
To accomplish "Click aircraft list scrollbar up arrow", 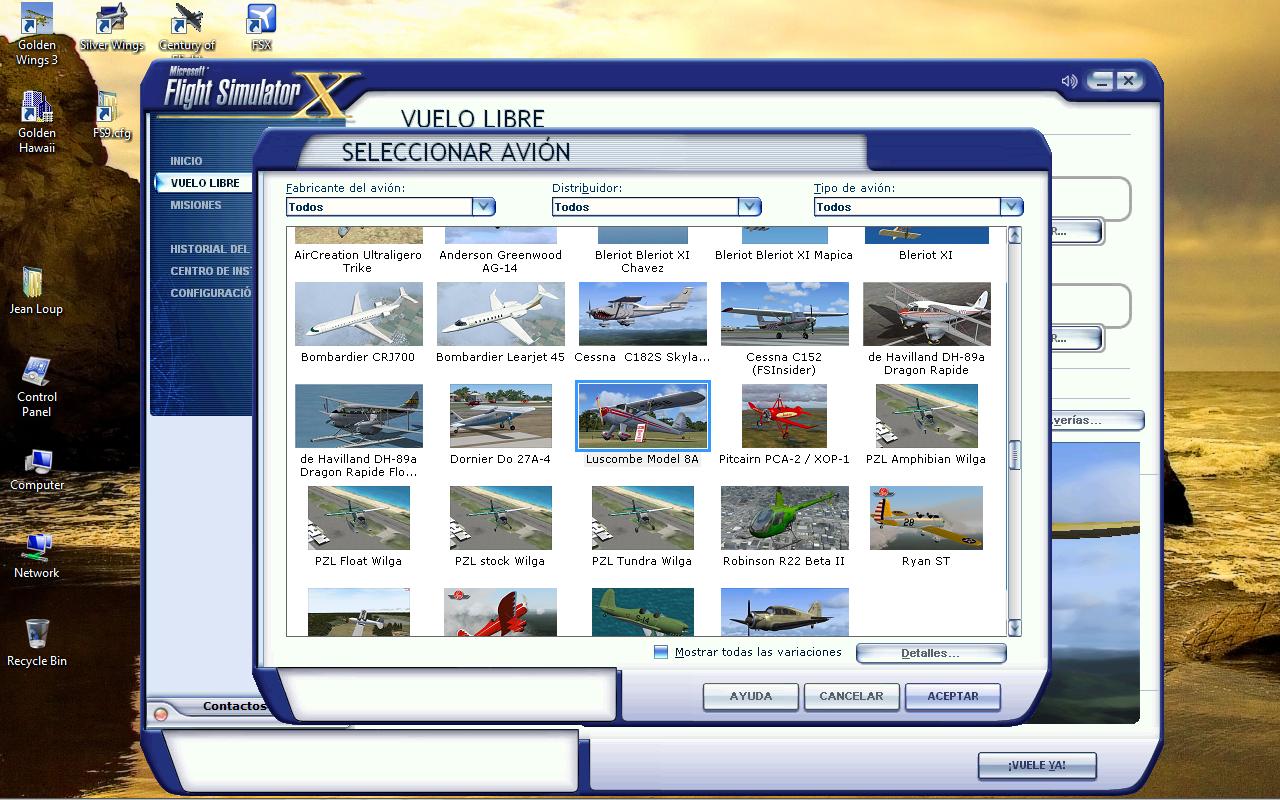I will point(1014,235).
